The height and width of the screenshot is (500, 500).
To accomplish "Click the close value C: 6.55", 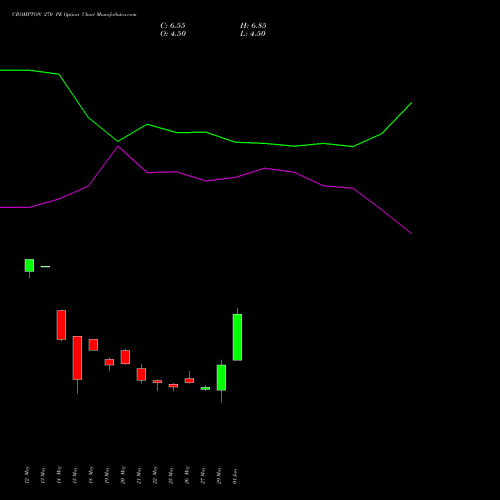I will point(173,26).
